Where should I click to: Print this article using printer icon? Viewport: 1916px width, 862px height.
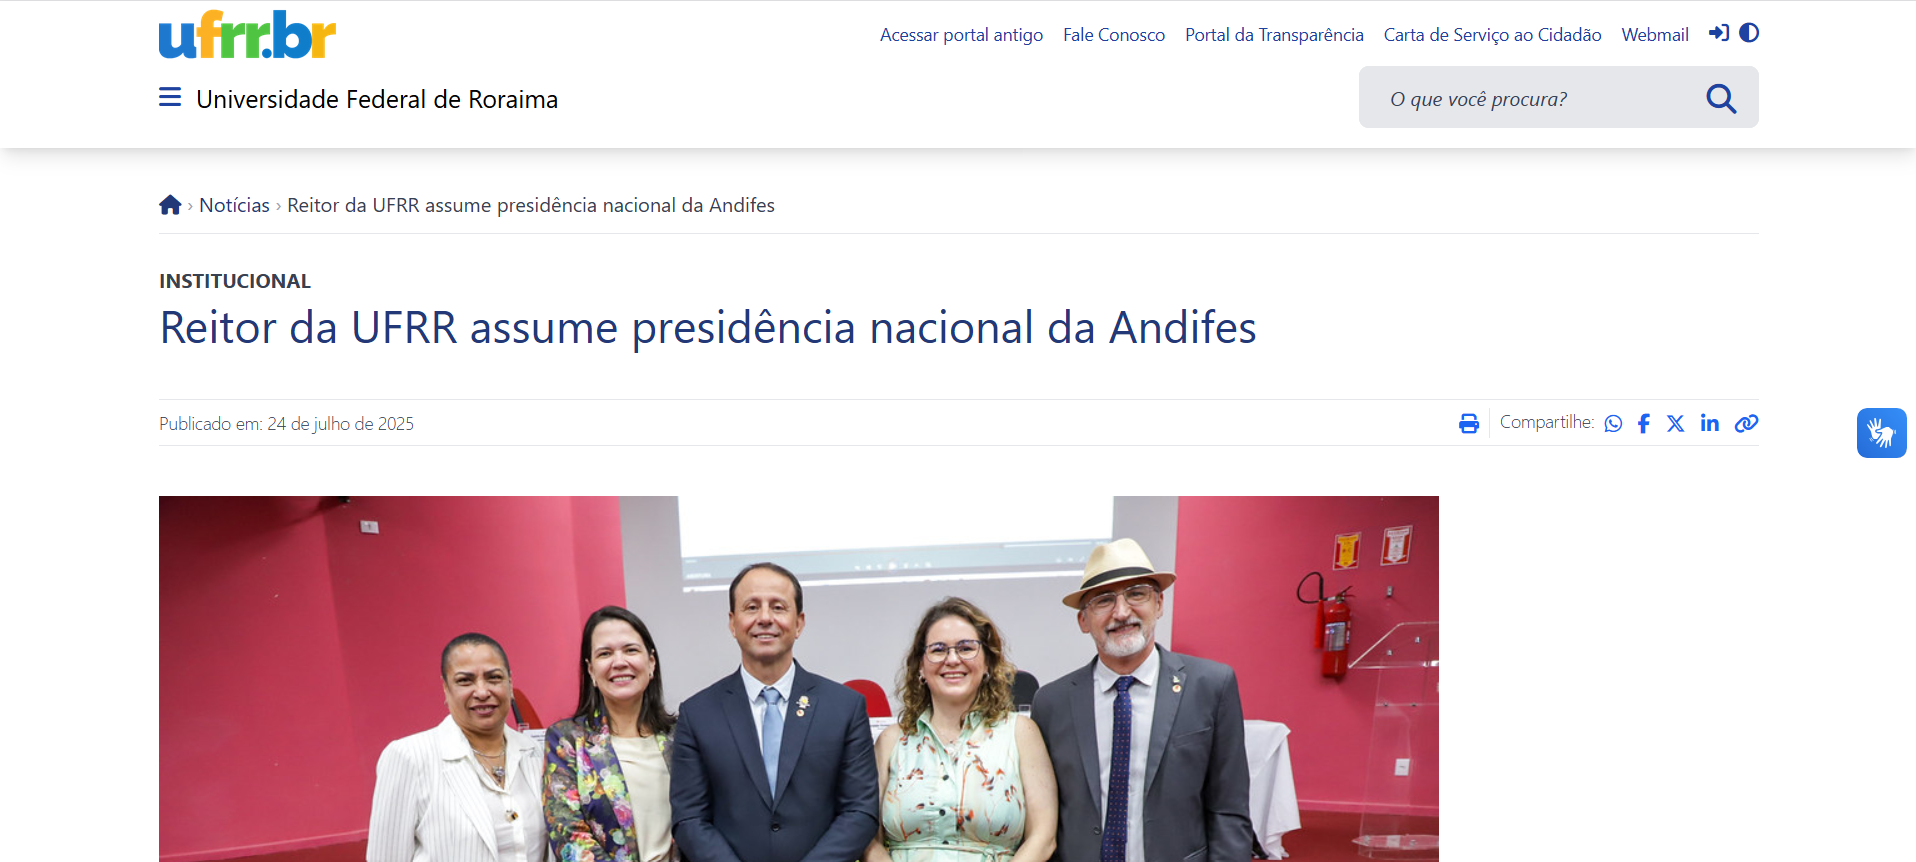point(1469,424)
